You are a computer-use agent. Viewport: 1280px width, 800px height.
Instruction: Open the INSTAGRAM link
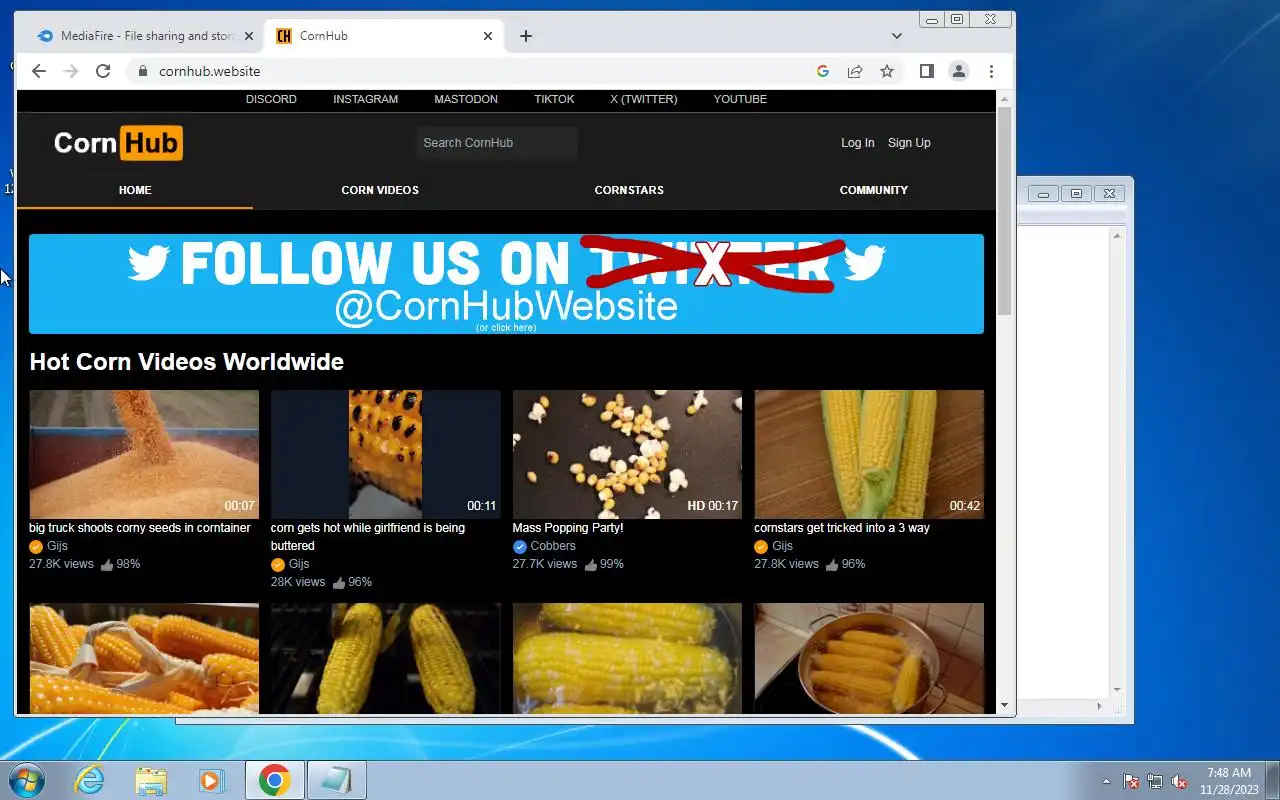click(x=365, y=99)
